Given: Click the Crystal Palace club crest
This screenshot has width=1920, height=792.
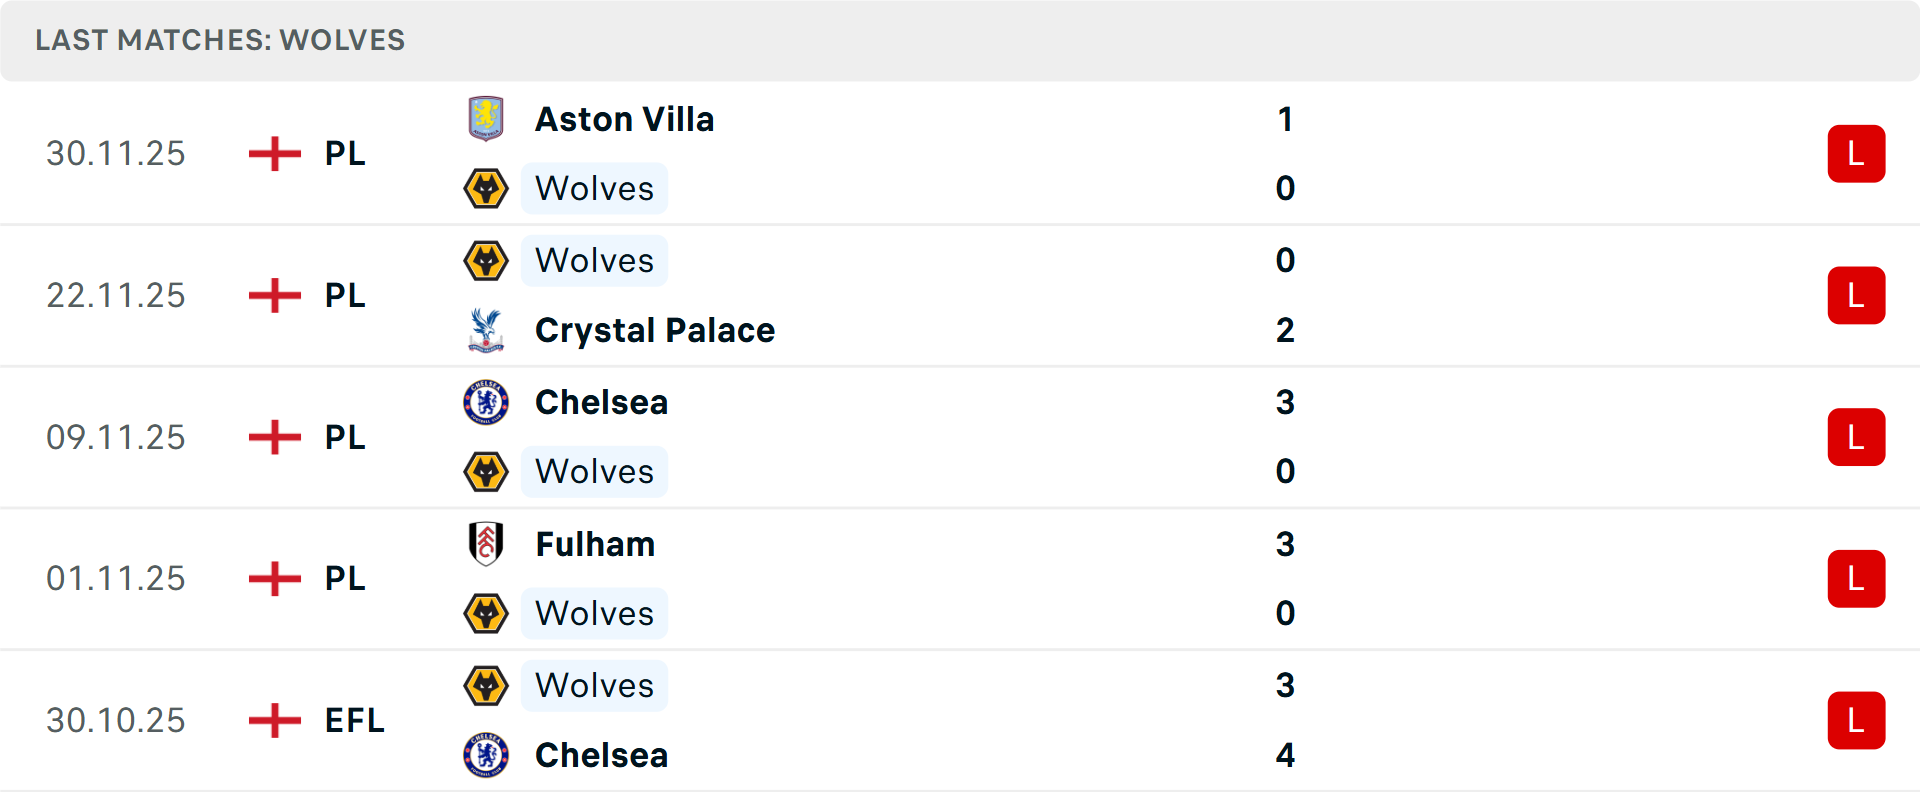Looking at the screenshot, I should click(x=486, y=330).
